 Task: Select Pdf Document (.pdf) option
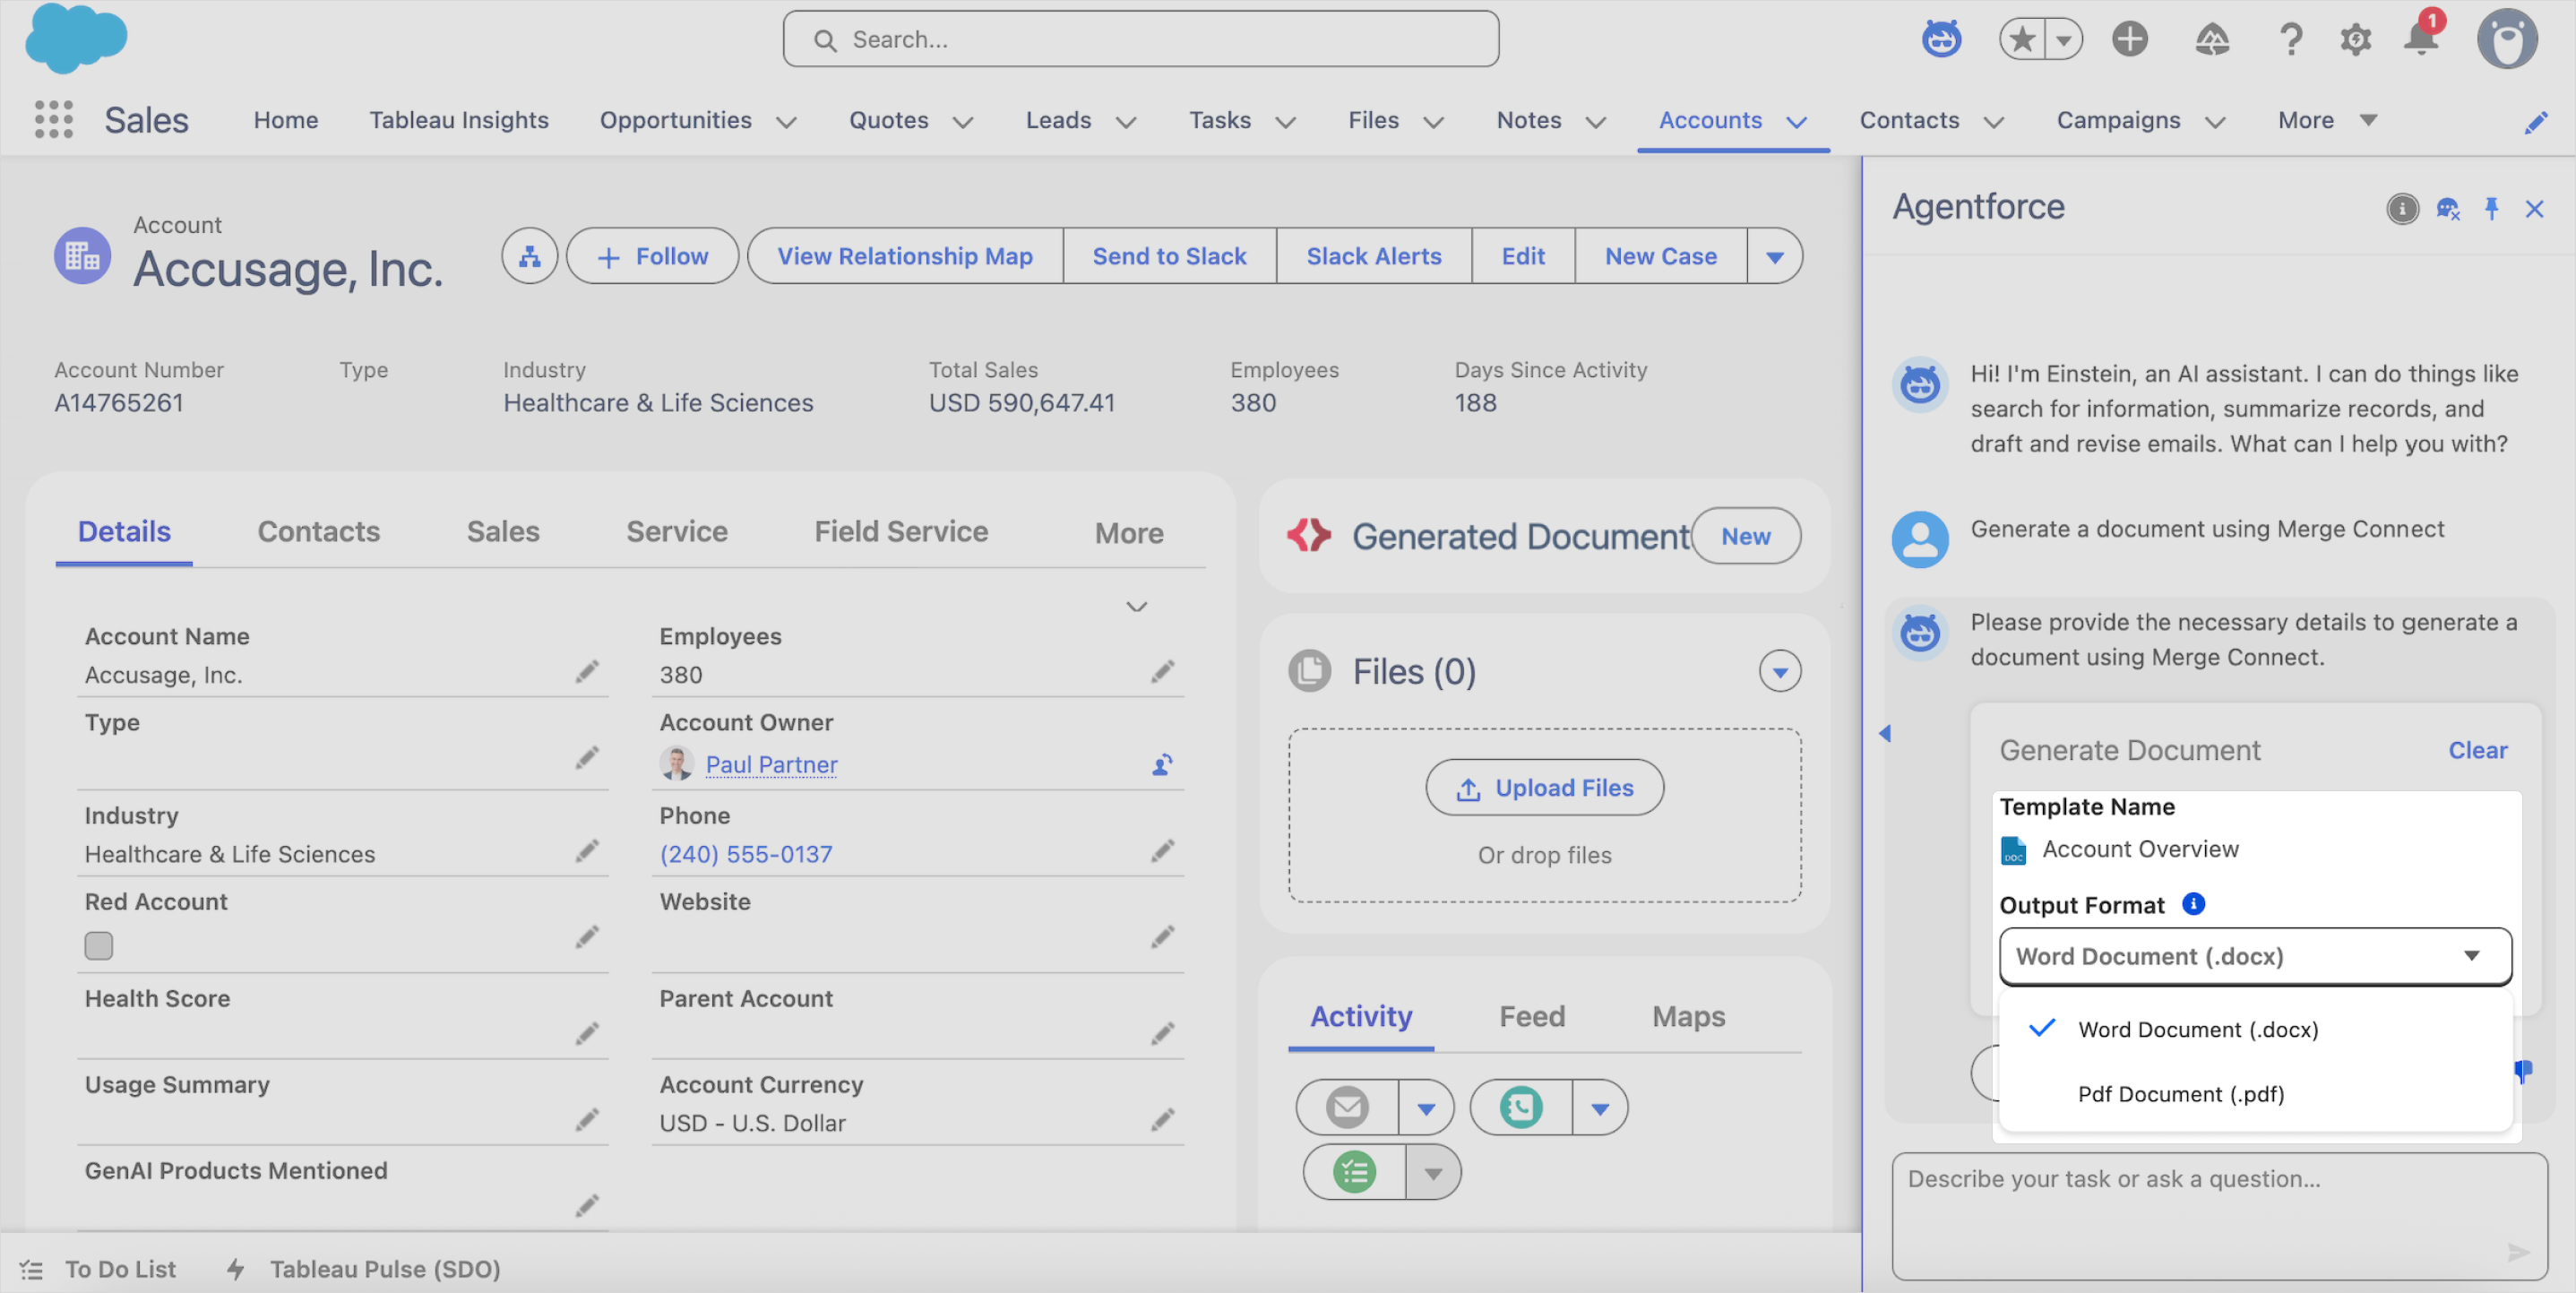(2255, 1094)
